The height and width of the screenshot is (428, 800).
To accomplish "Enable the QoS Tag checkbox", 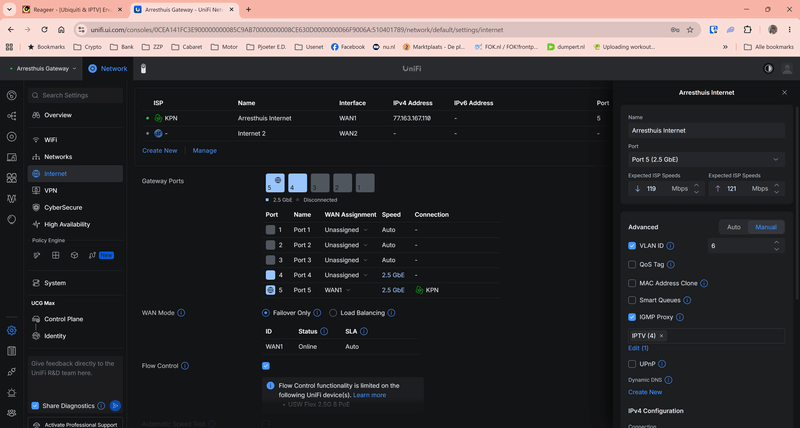I will [x=632, y=265].
